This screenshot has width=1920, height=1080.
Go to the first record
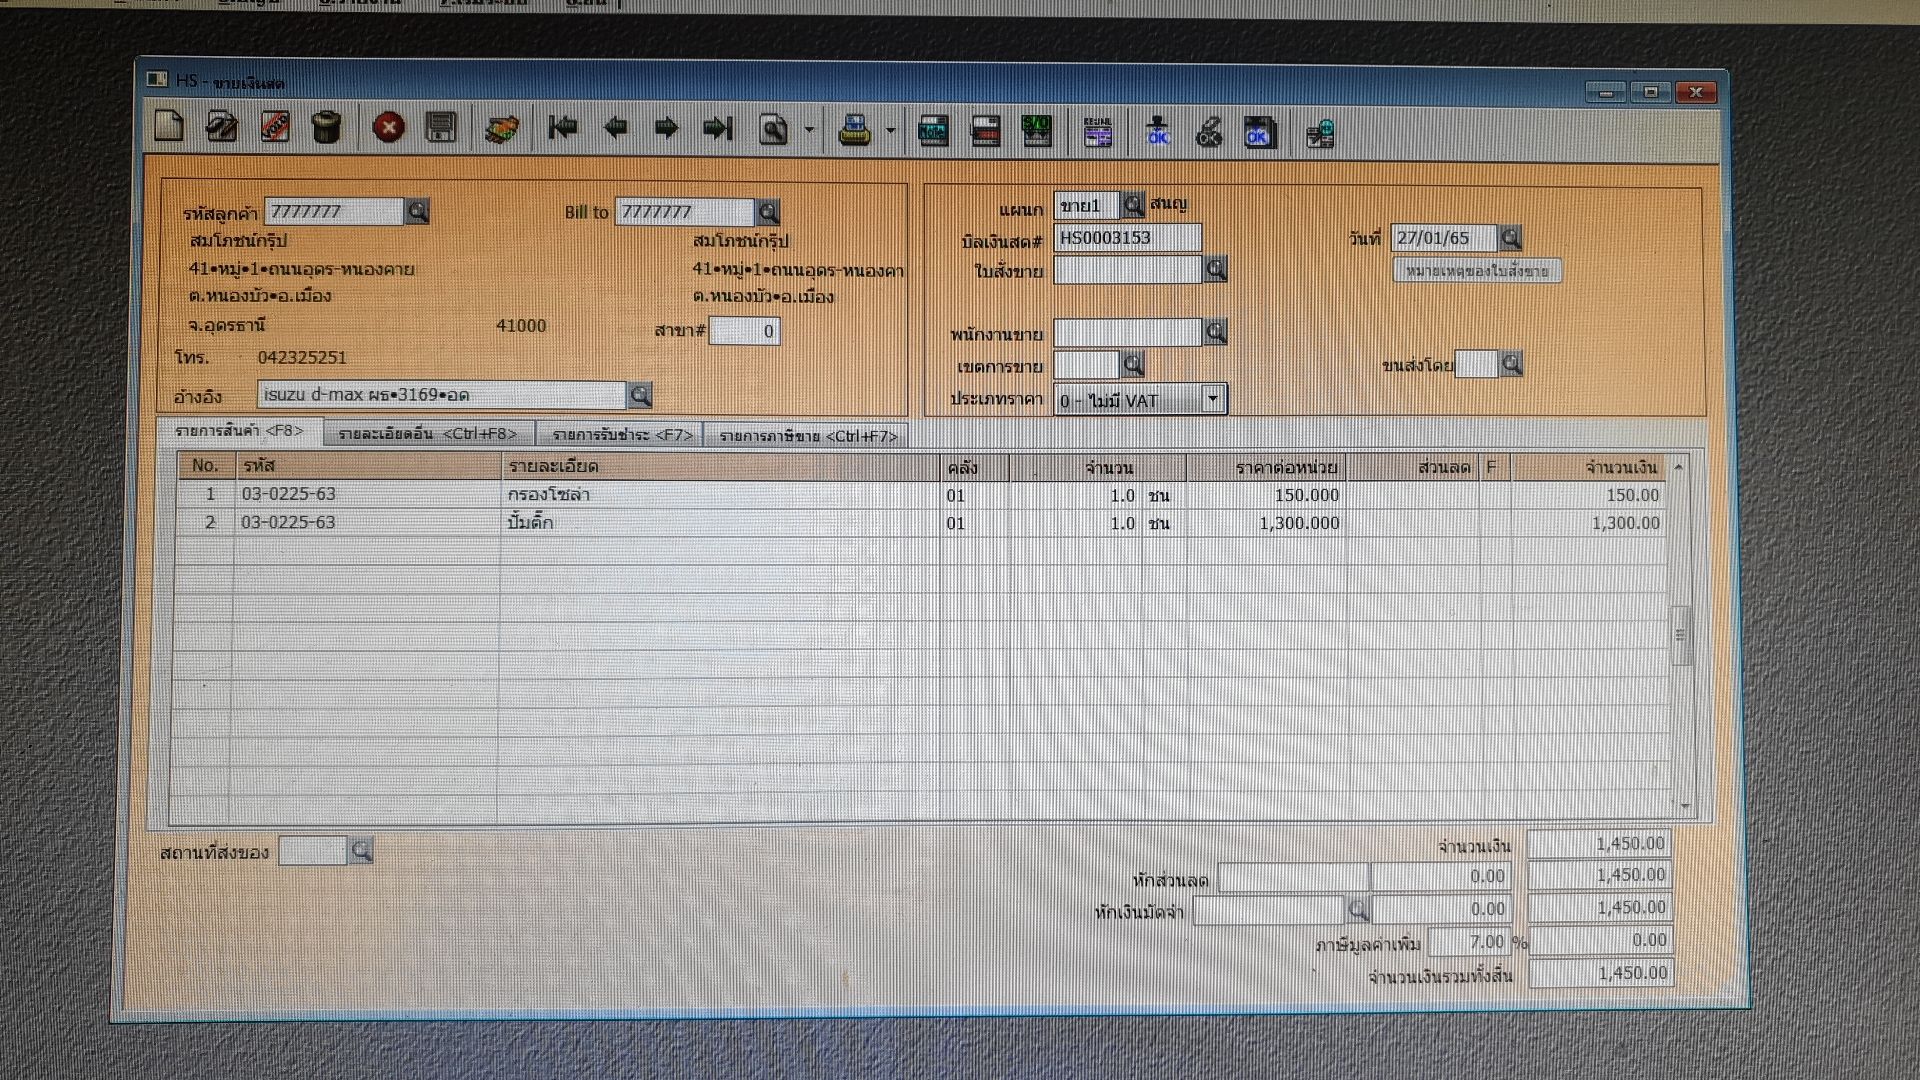[563, 127]
